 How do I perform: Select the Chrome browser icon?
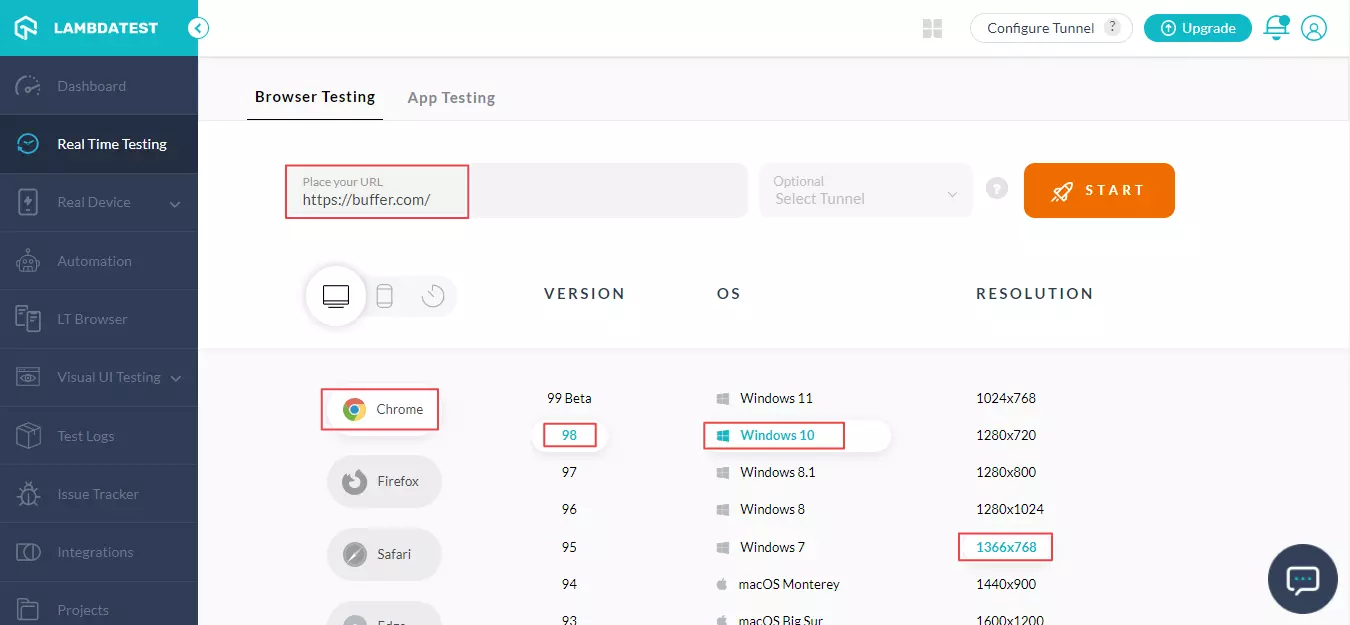tap(354, 409)
